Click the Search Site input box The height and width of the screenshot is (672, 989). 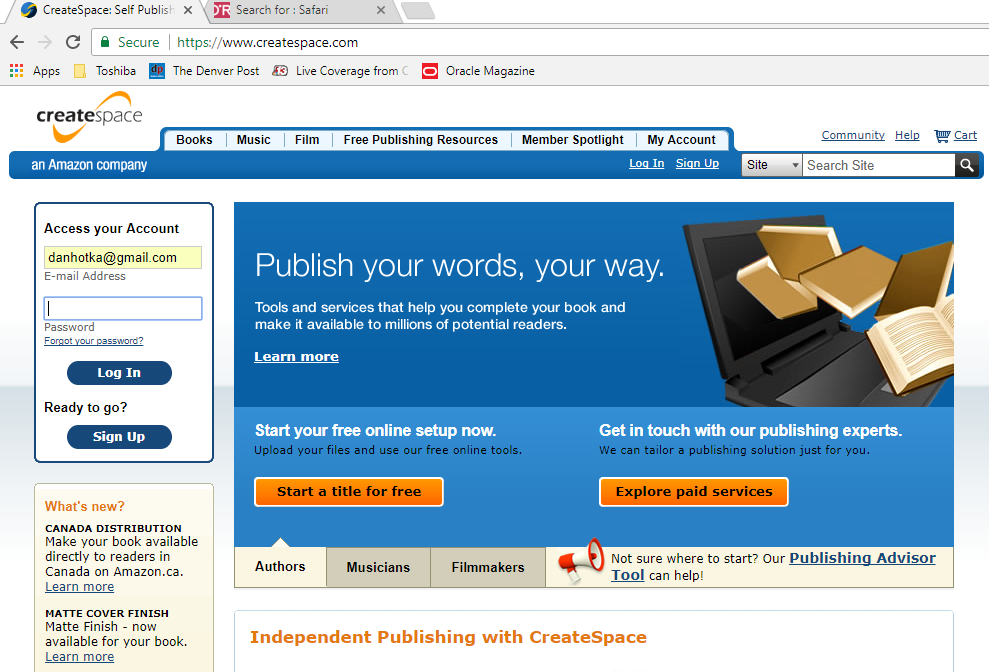pos(879,165)
